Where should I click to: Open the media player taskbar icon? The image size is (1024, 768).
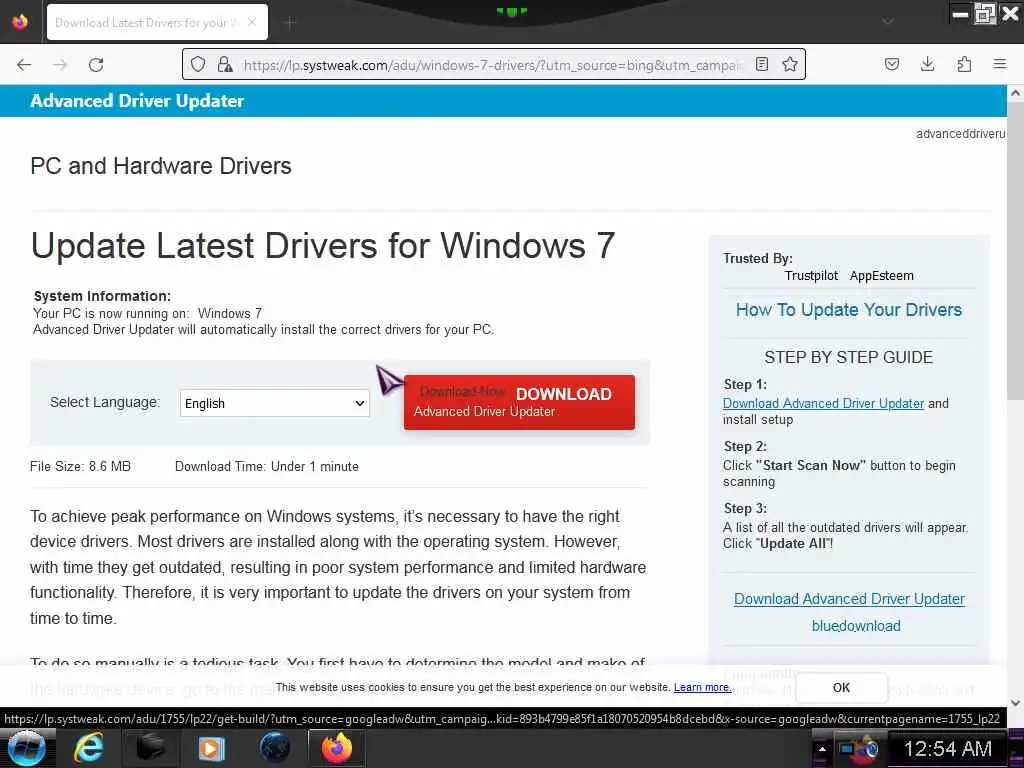[212, 748]
